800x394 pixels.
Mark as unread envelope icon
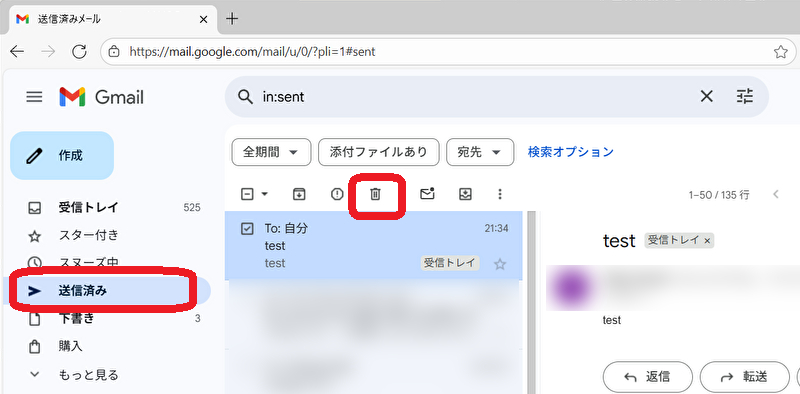(427, 194)
